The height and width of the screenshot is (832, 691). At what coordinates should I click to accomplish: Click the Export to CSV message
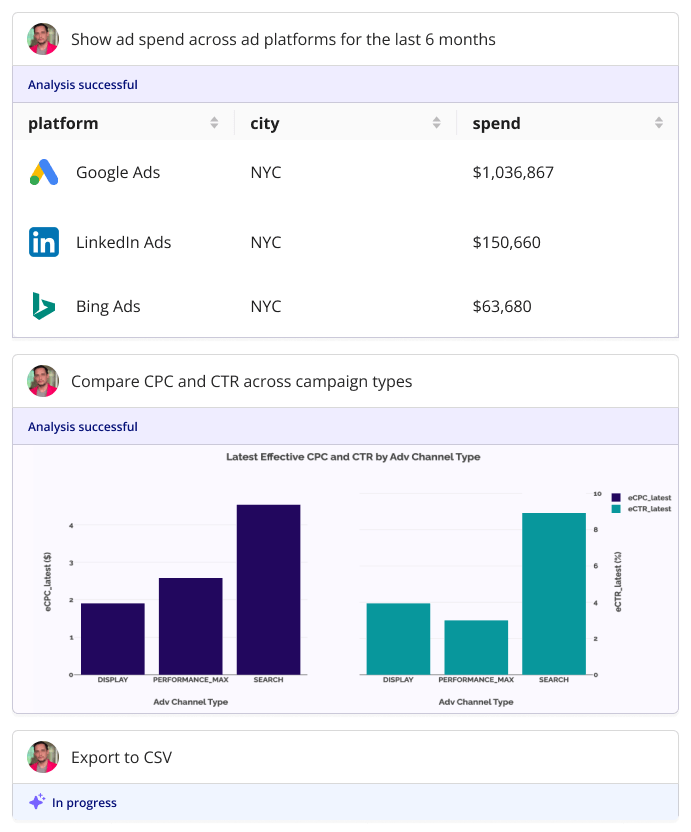click(x=121, y=757)
